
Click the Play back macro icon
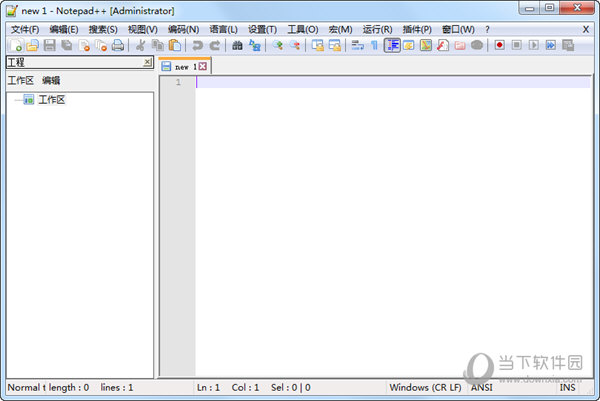(x=534, y=46)
